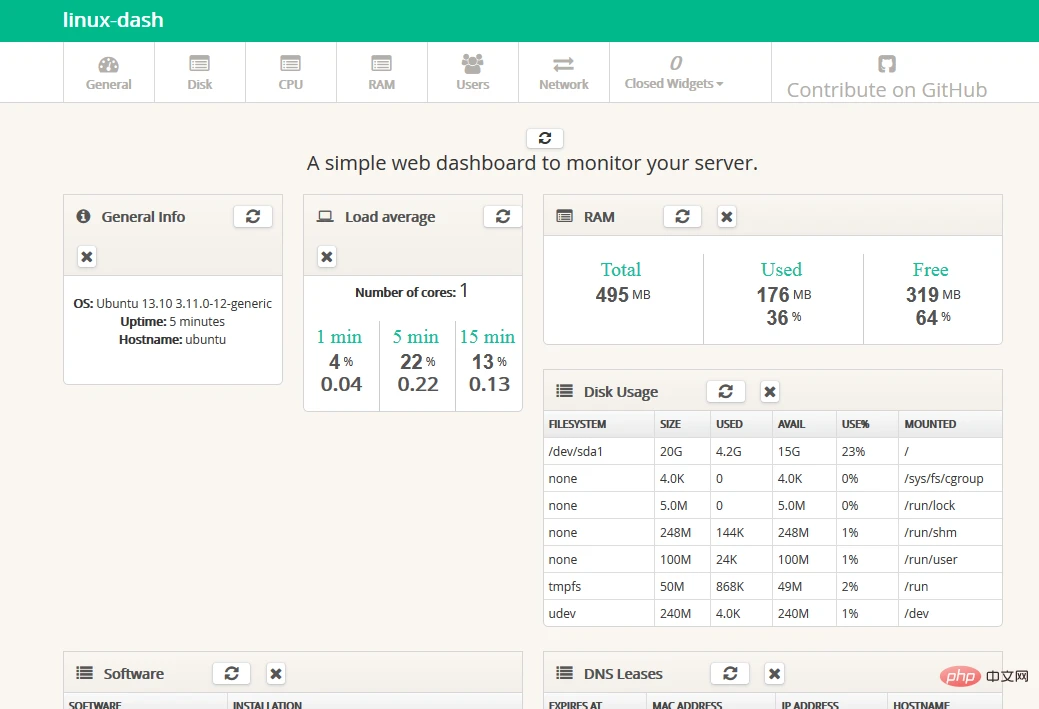Refresh the Load average widget
1039x709 pixels.
(x=503, y=217)
